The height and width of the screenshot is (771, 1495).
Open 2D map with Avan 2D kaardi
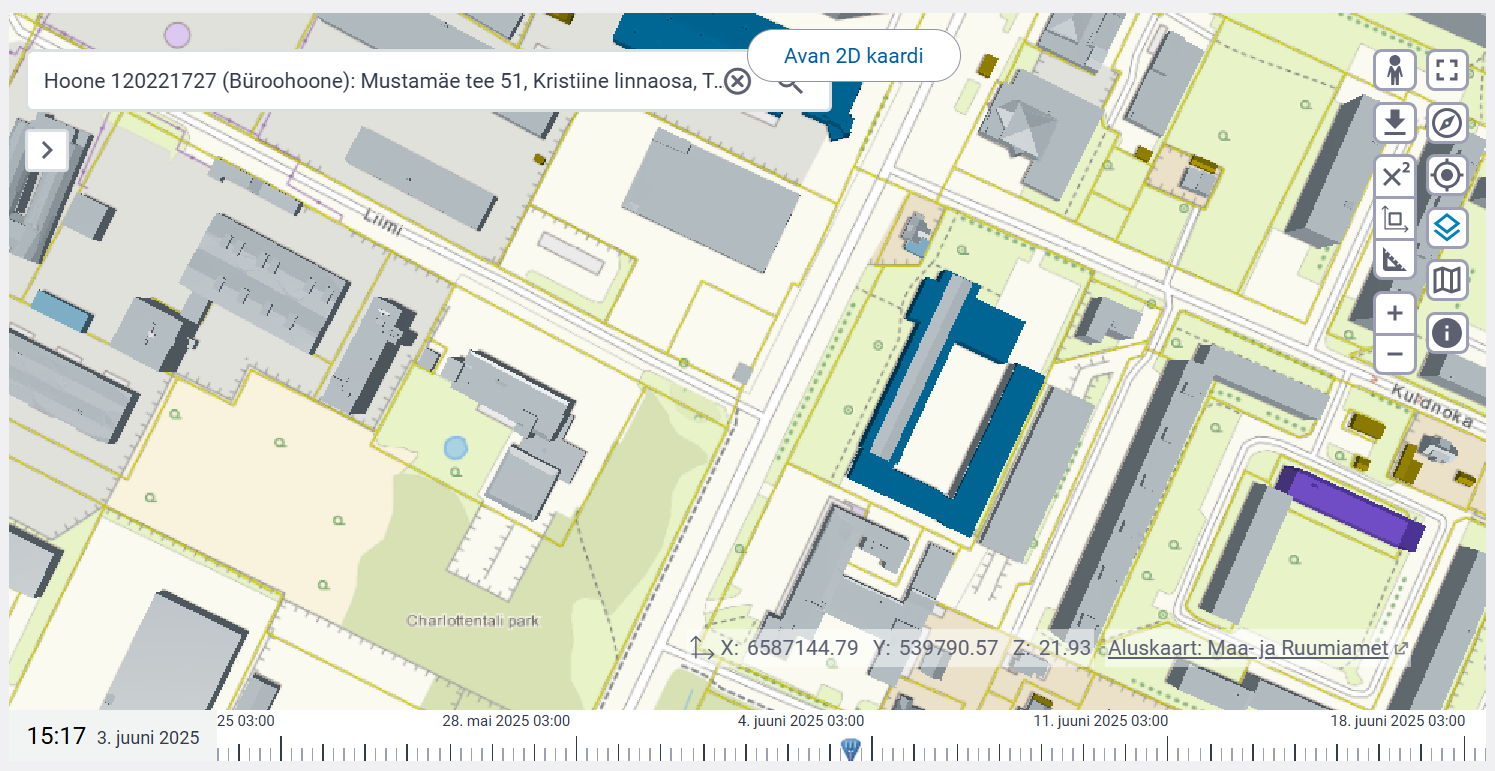[x=854, y=56]
